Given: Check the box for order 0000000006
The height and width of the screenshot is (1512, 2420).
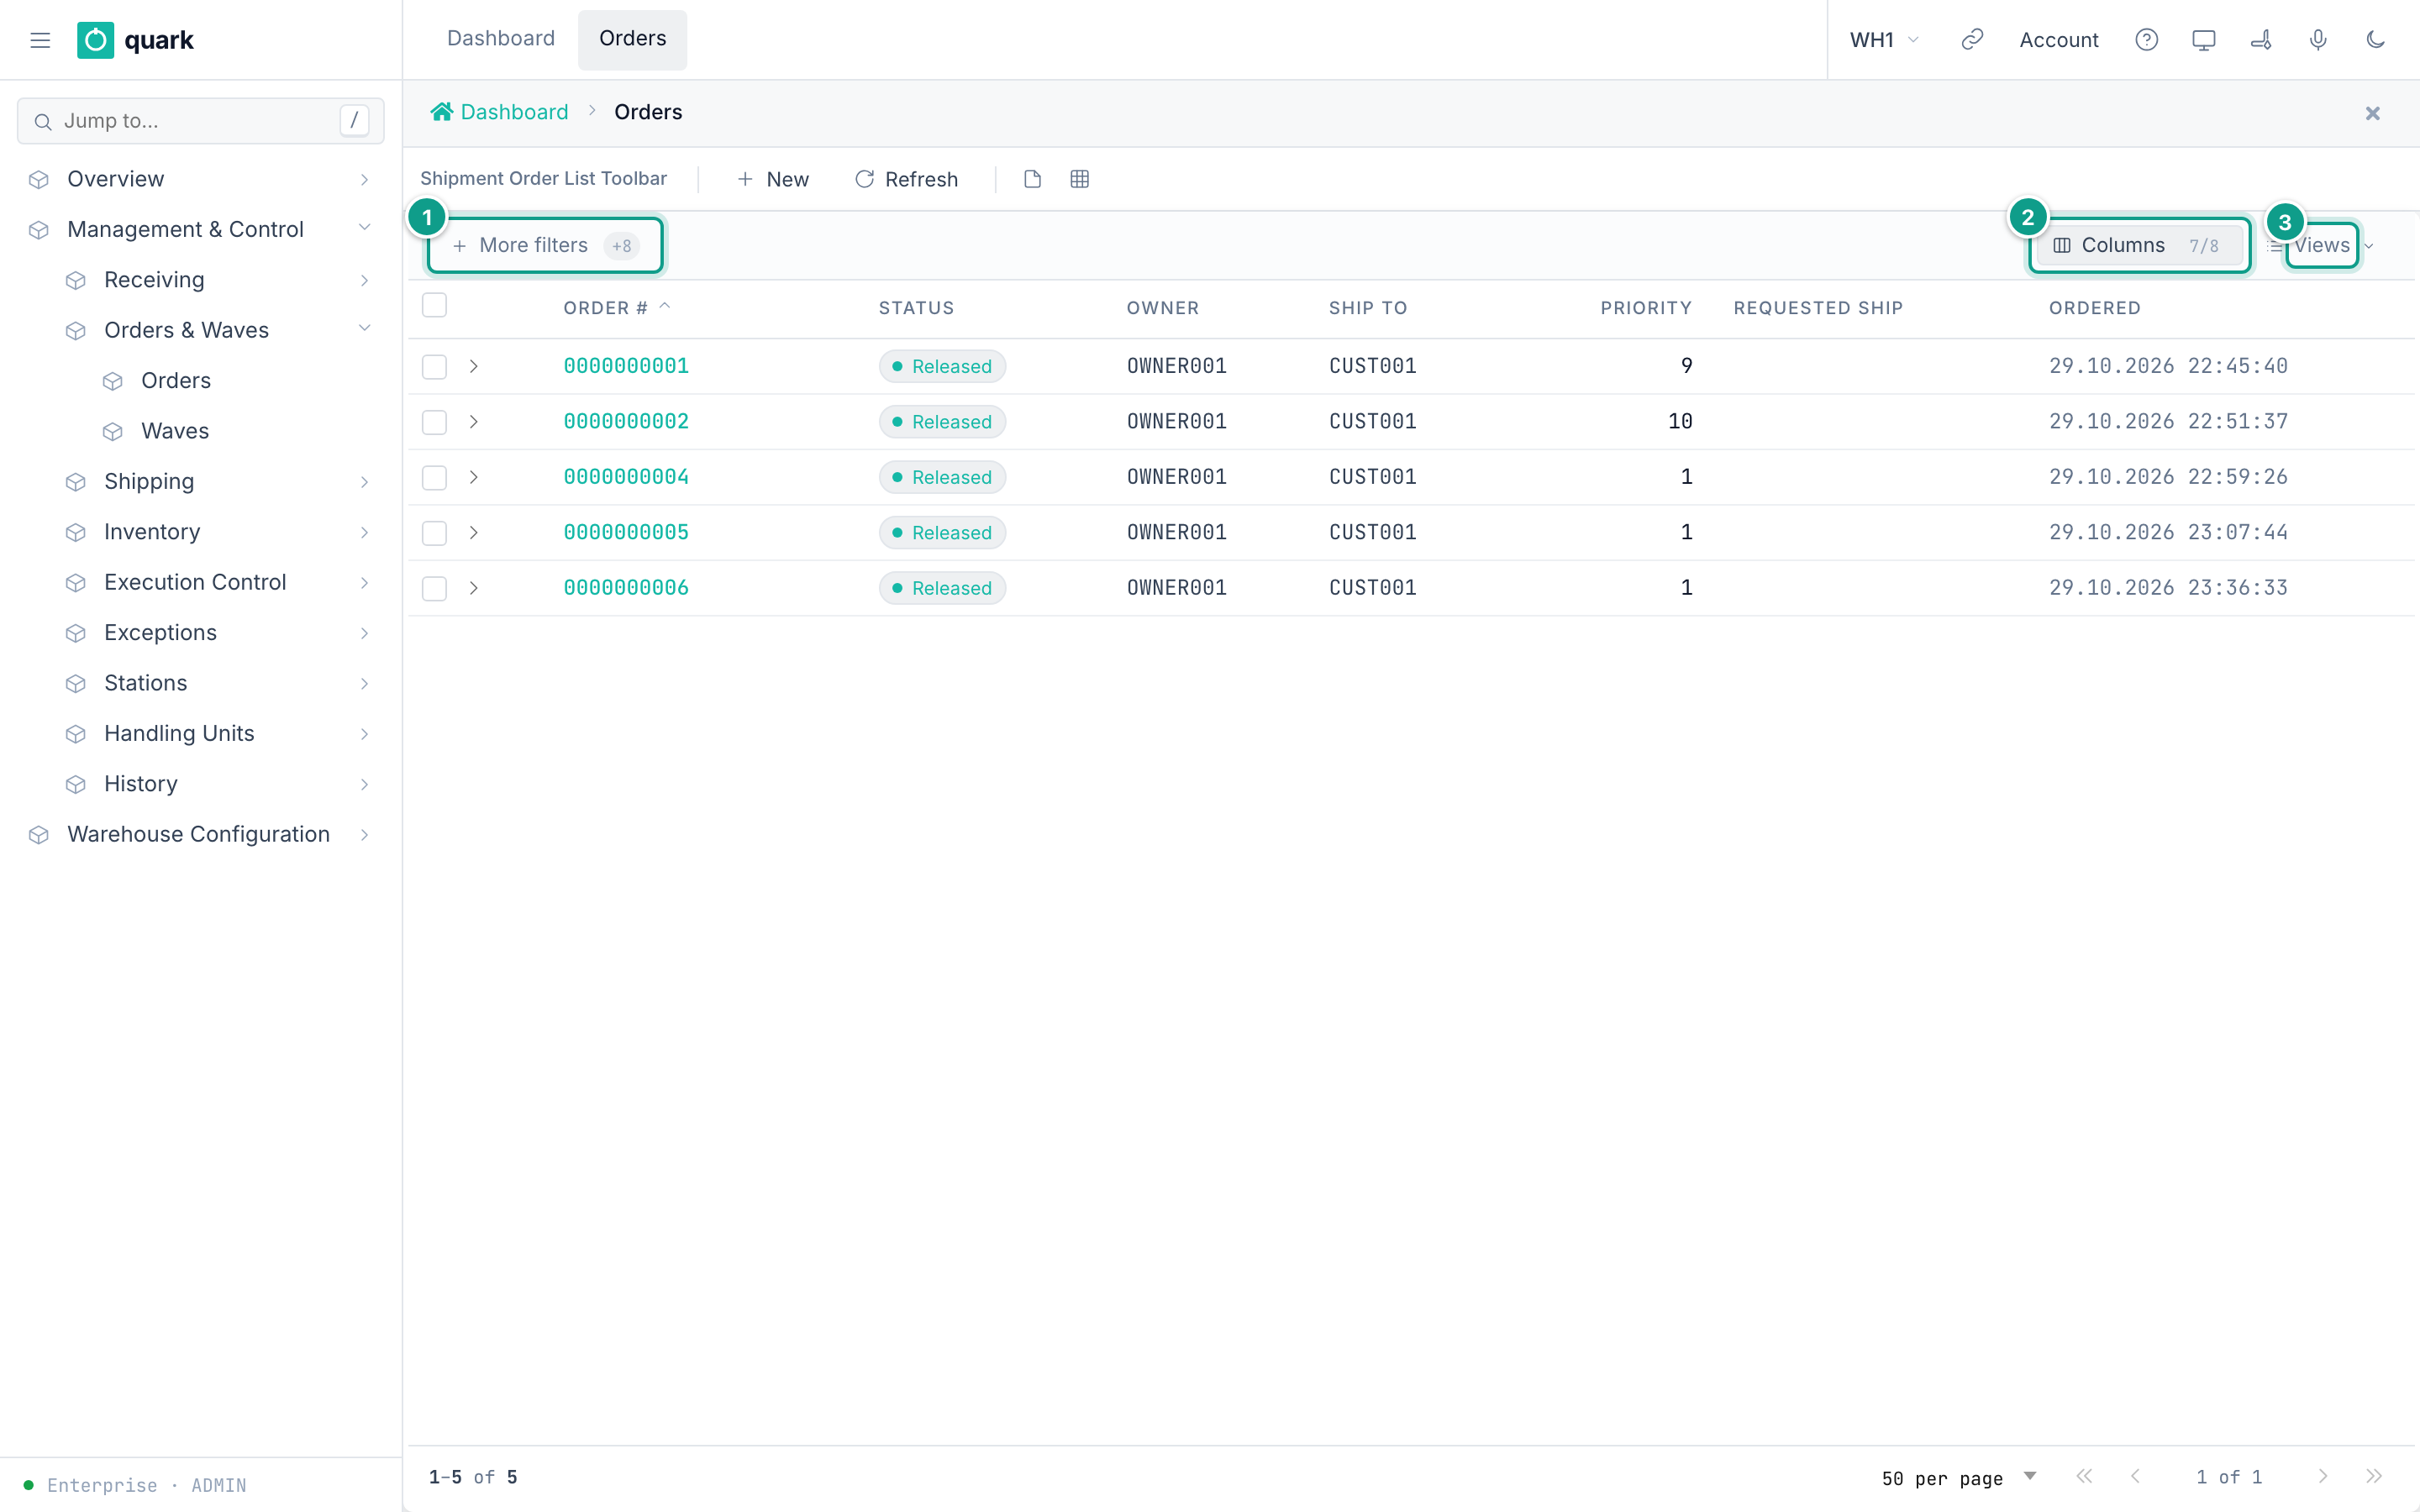Looking at the screenshot, I should pyautogui.click(x=434, y=589).
